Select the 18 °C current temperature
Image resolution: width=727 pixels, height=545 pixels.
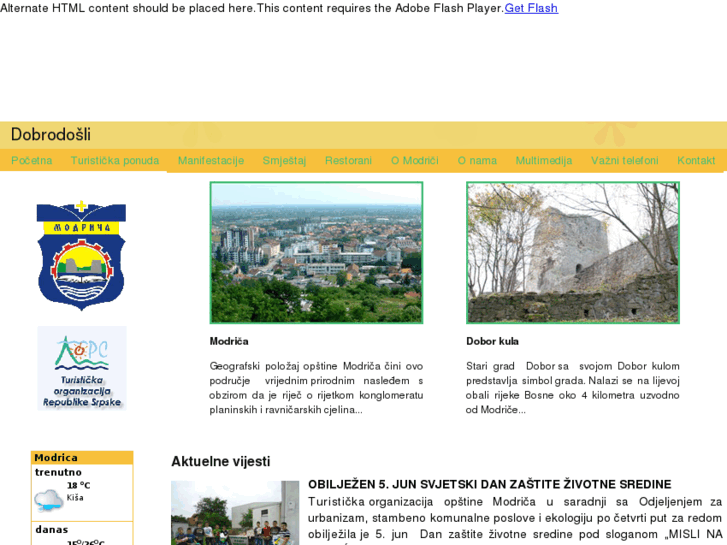79,486
